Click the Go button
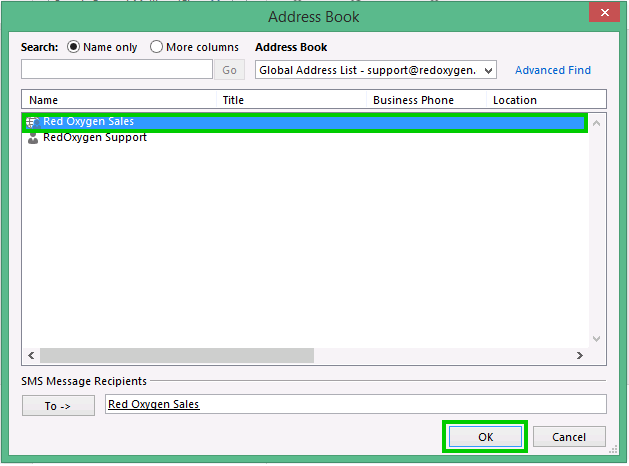This screenshot has width=629, height=466. click(229, 70)
